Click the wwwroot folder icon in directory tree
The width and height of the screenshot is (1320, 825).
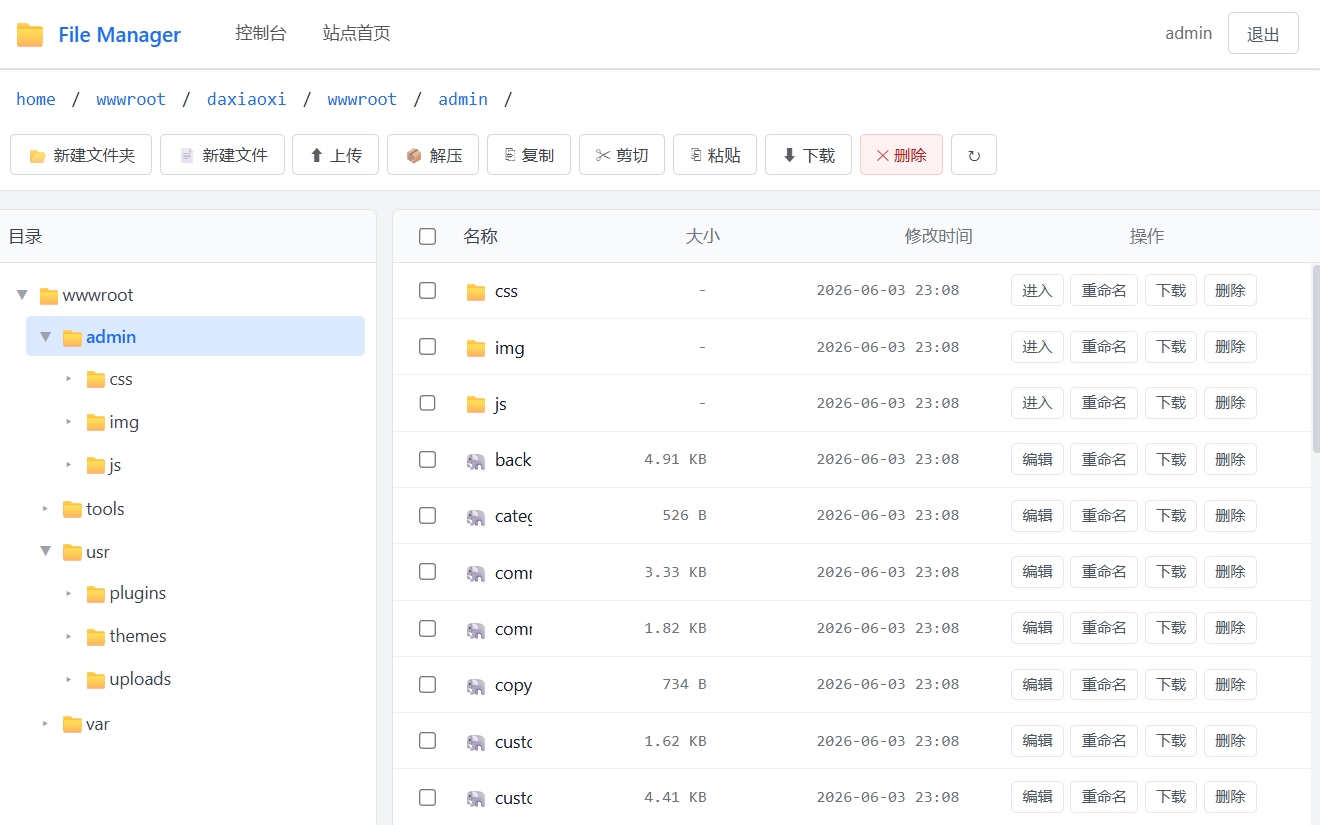pyautogui.click(x=49, y=295)
